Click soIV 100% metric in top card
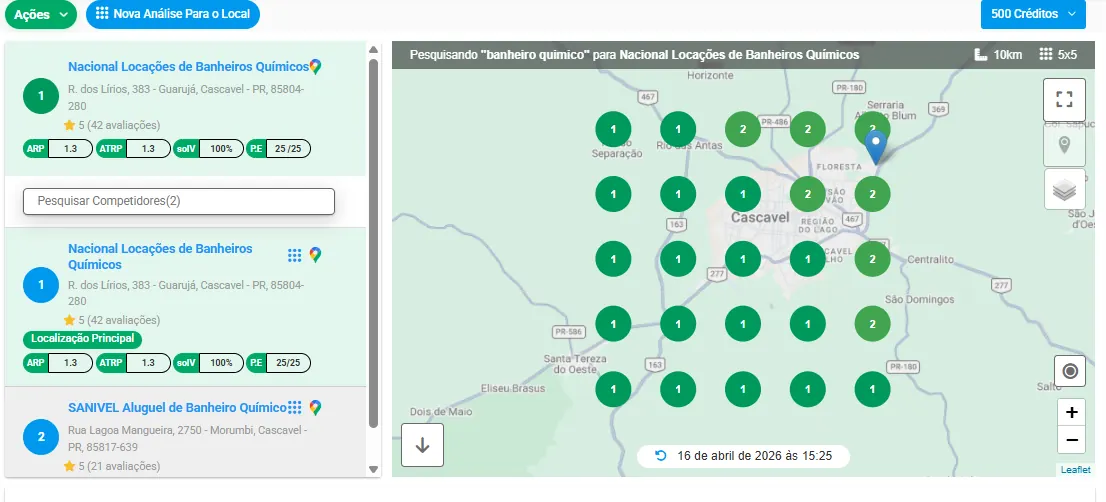This screenshot has width=1106, height=502. tap(208, 149)
